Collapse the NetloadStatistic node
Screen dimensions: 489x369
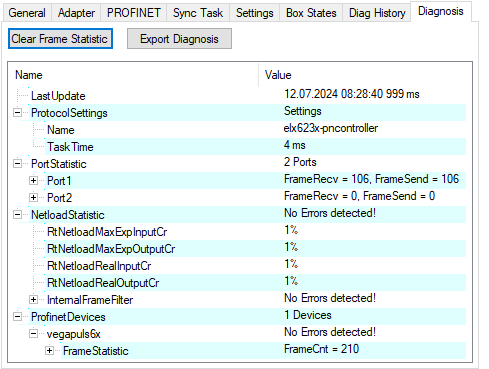coord(17,215)
